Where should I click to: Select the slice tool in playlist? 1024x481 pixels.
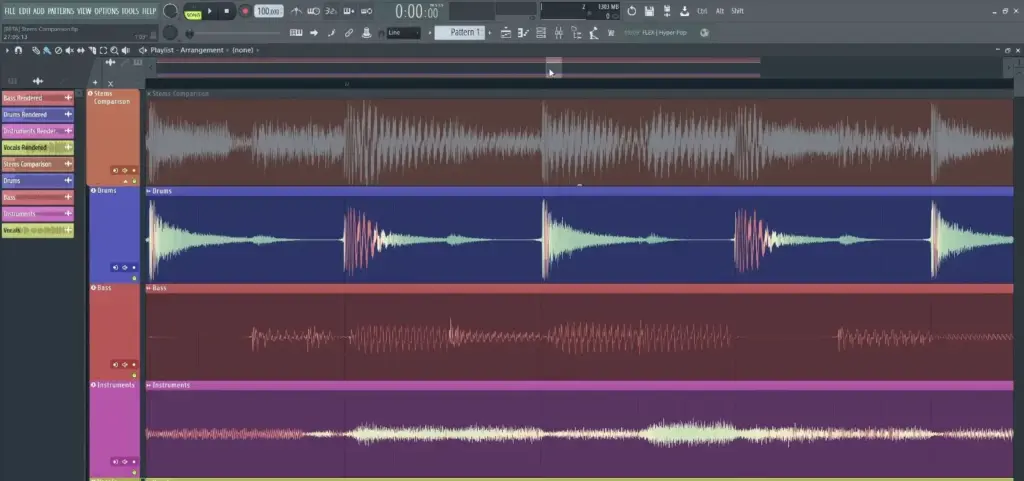(x=91, y=50)
